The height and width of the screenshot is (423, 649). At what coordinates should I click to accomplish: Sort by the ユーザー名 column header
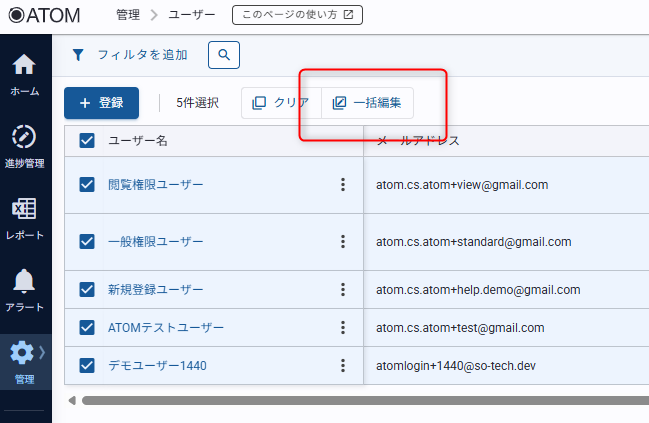tap(137, 141)
